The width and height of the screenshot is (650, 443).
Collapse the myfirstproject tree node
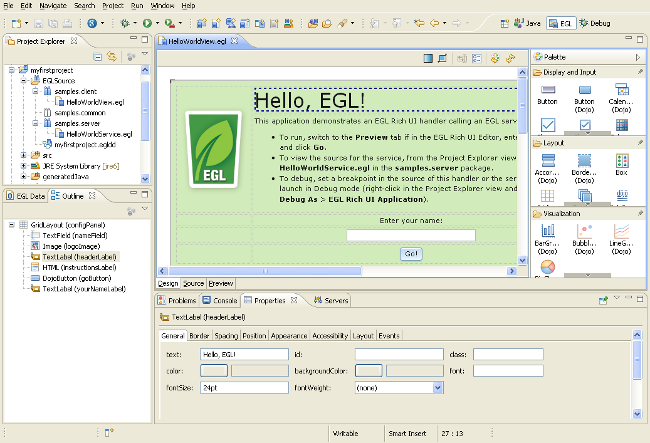[x=12, y=70]
